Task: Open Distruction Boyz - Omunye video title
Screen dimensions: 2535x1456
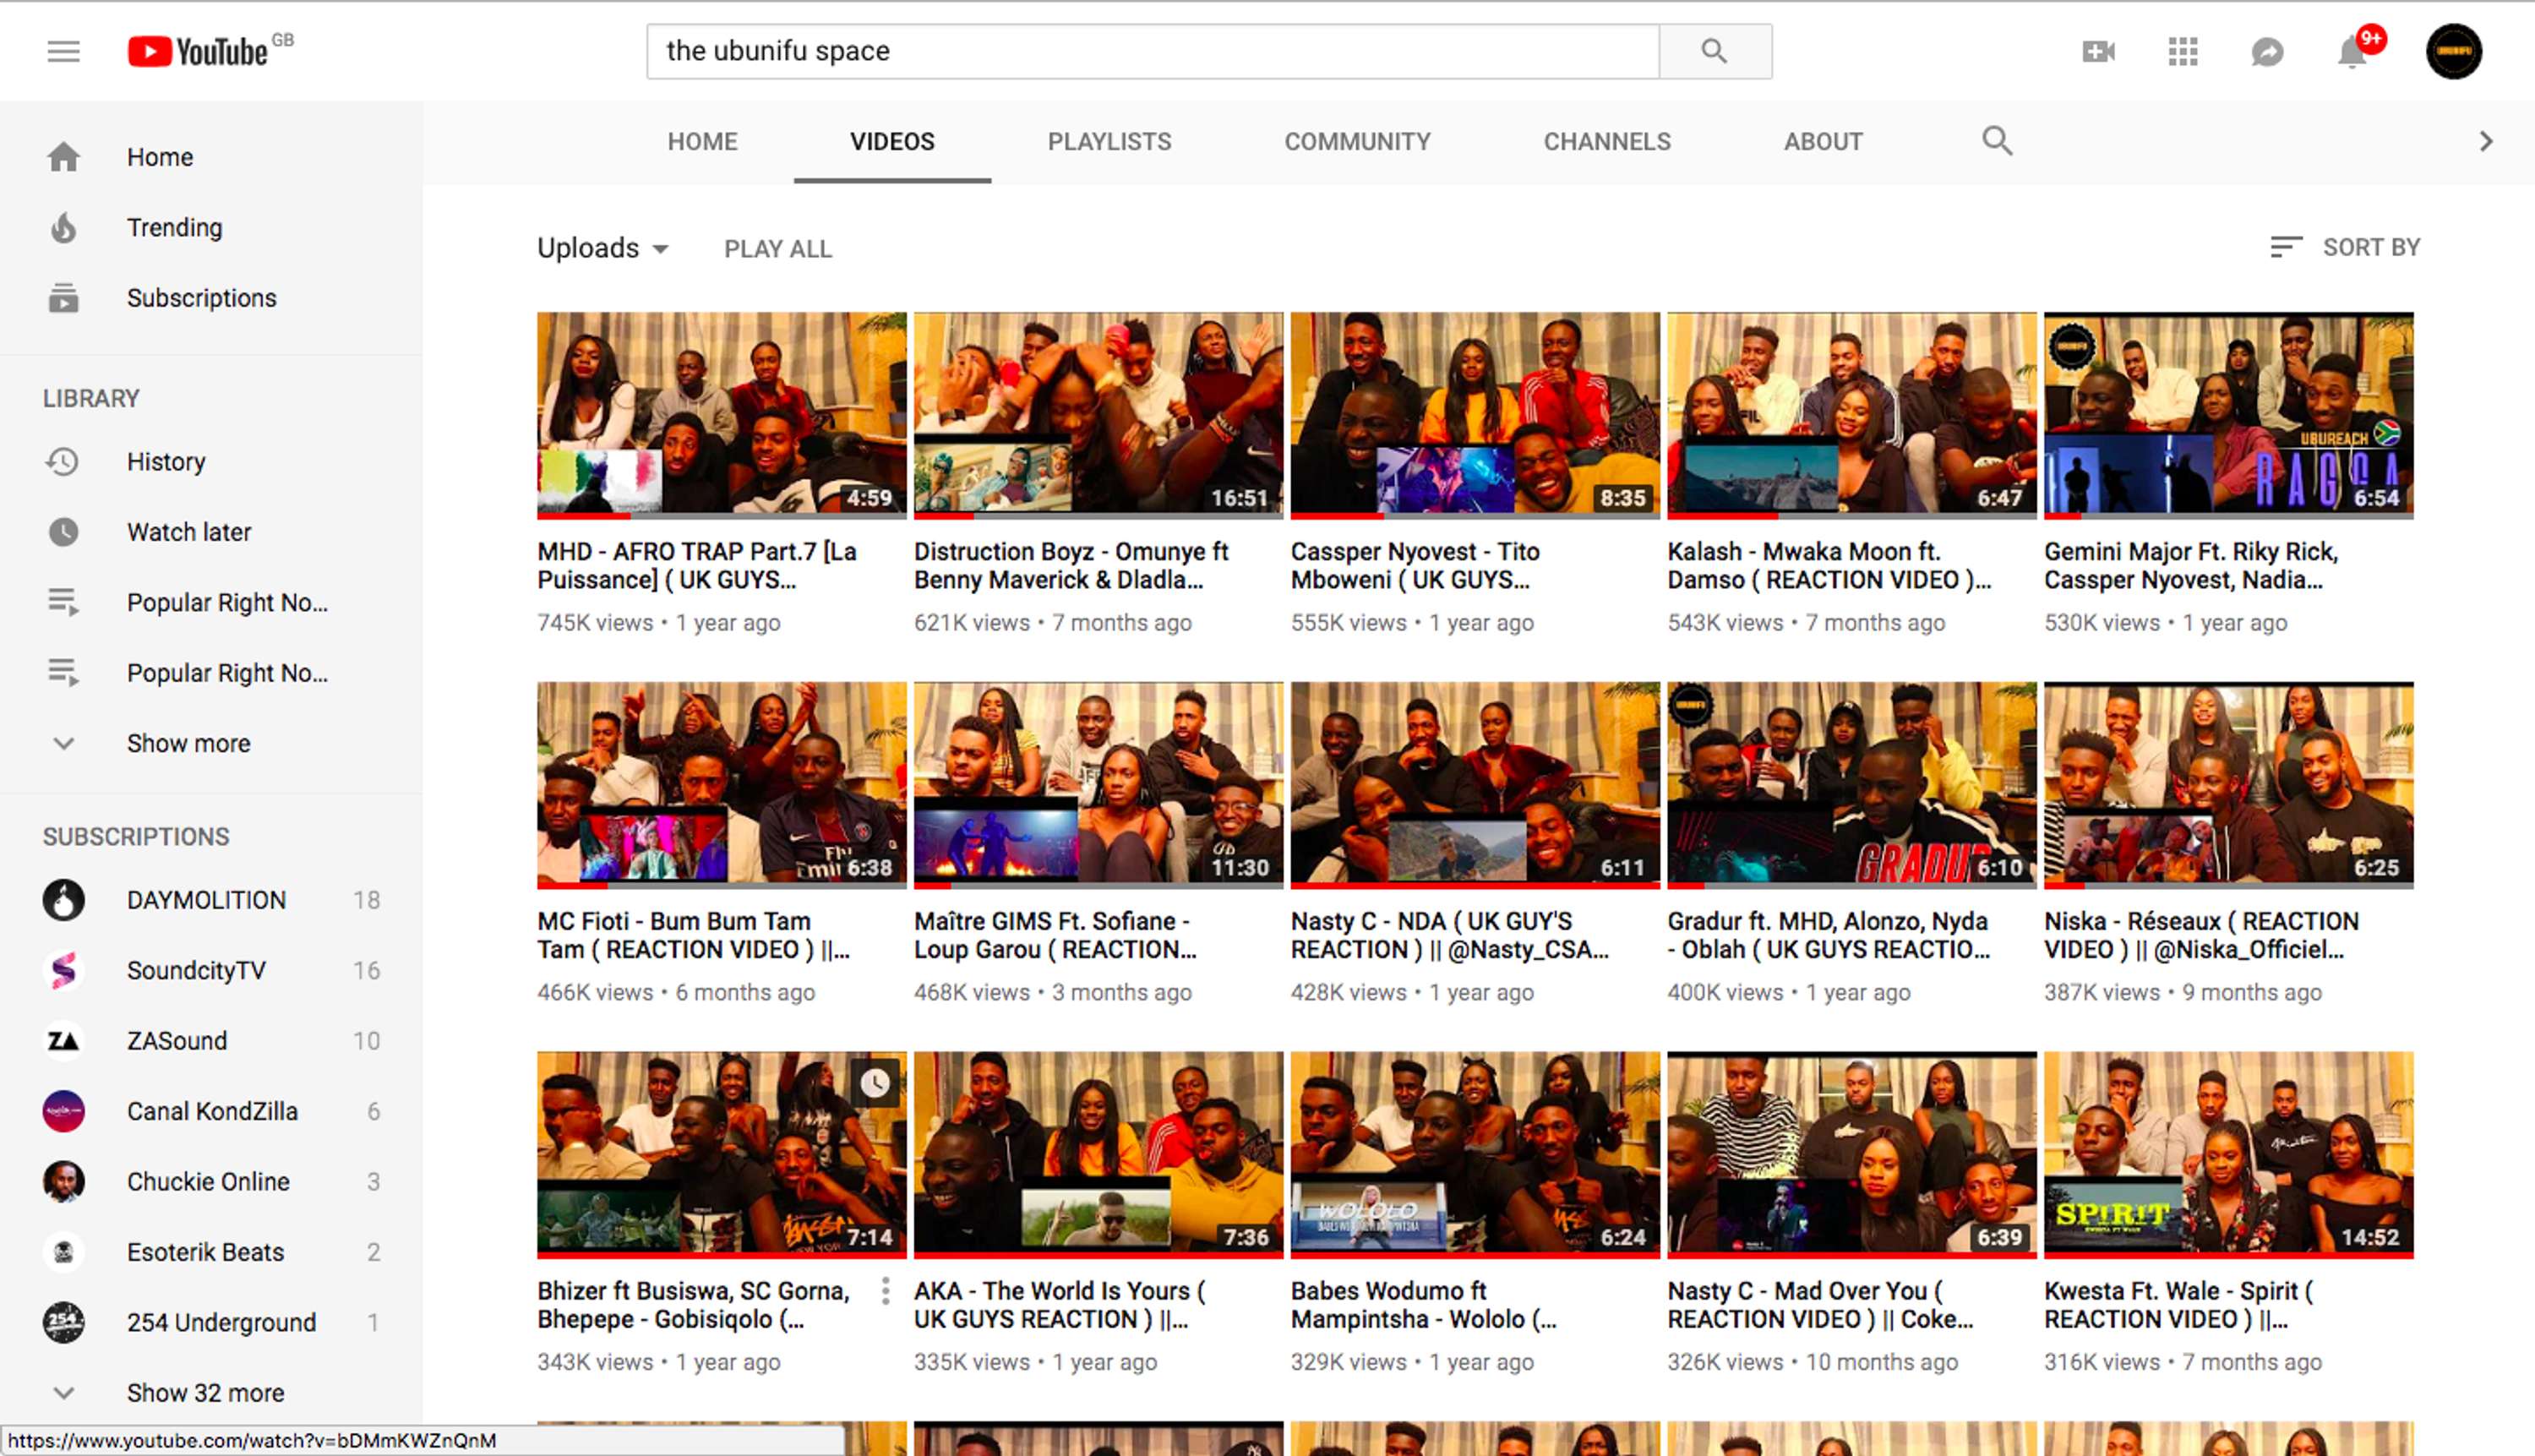Action: pyautogui.click(x=1071, y=565)
